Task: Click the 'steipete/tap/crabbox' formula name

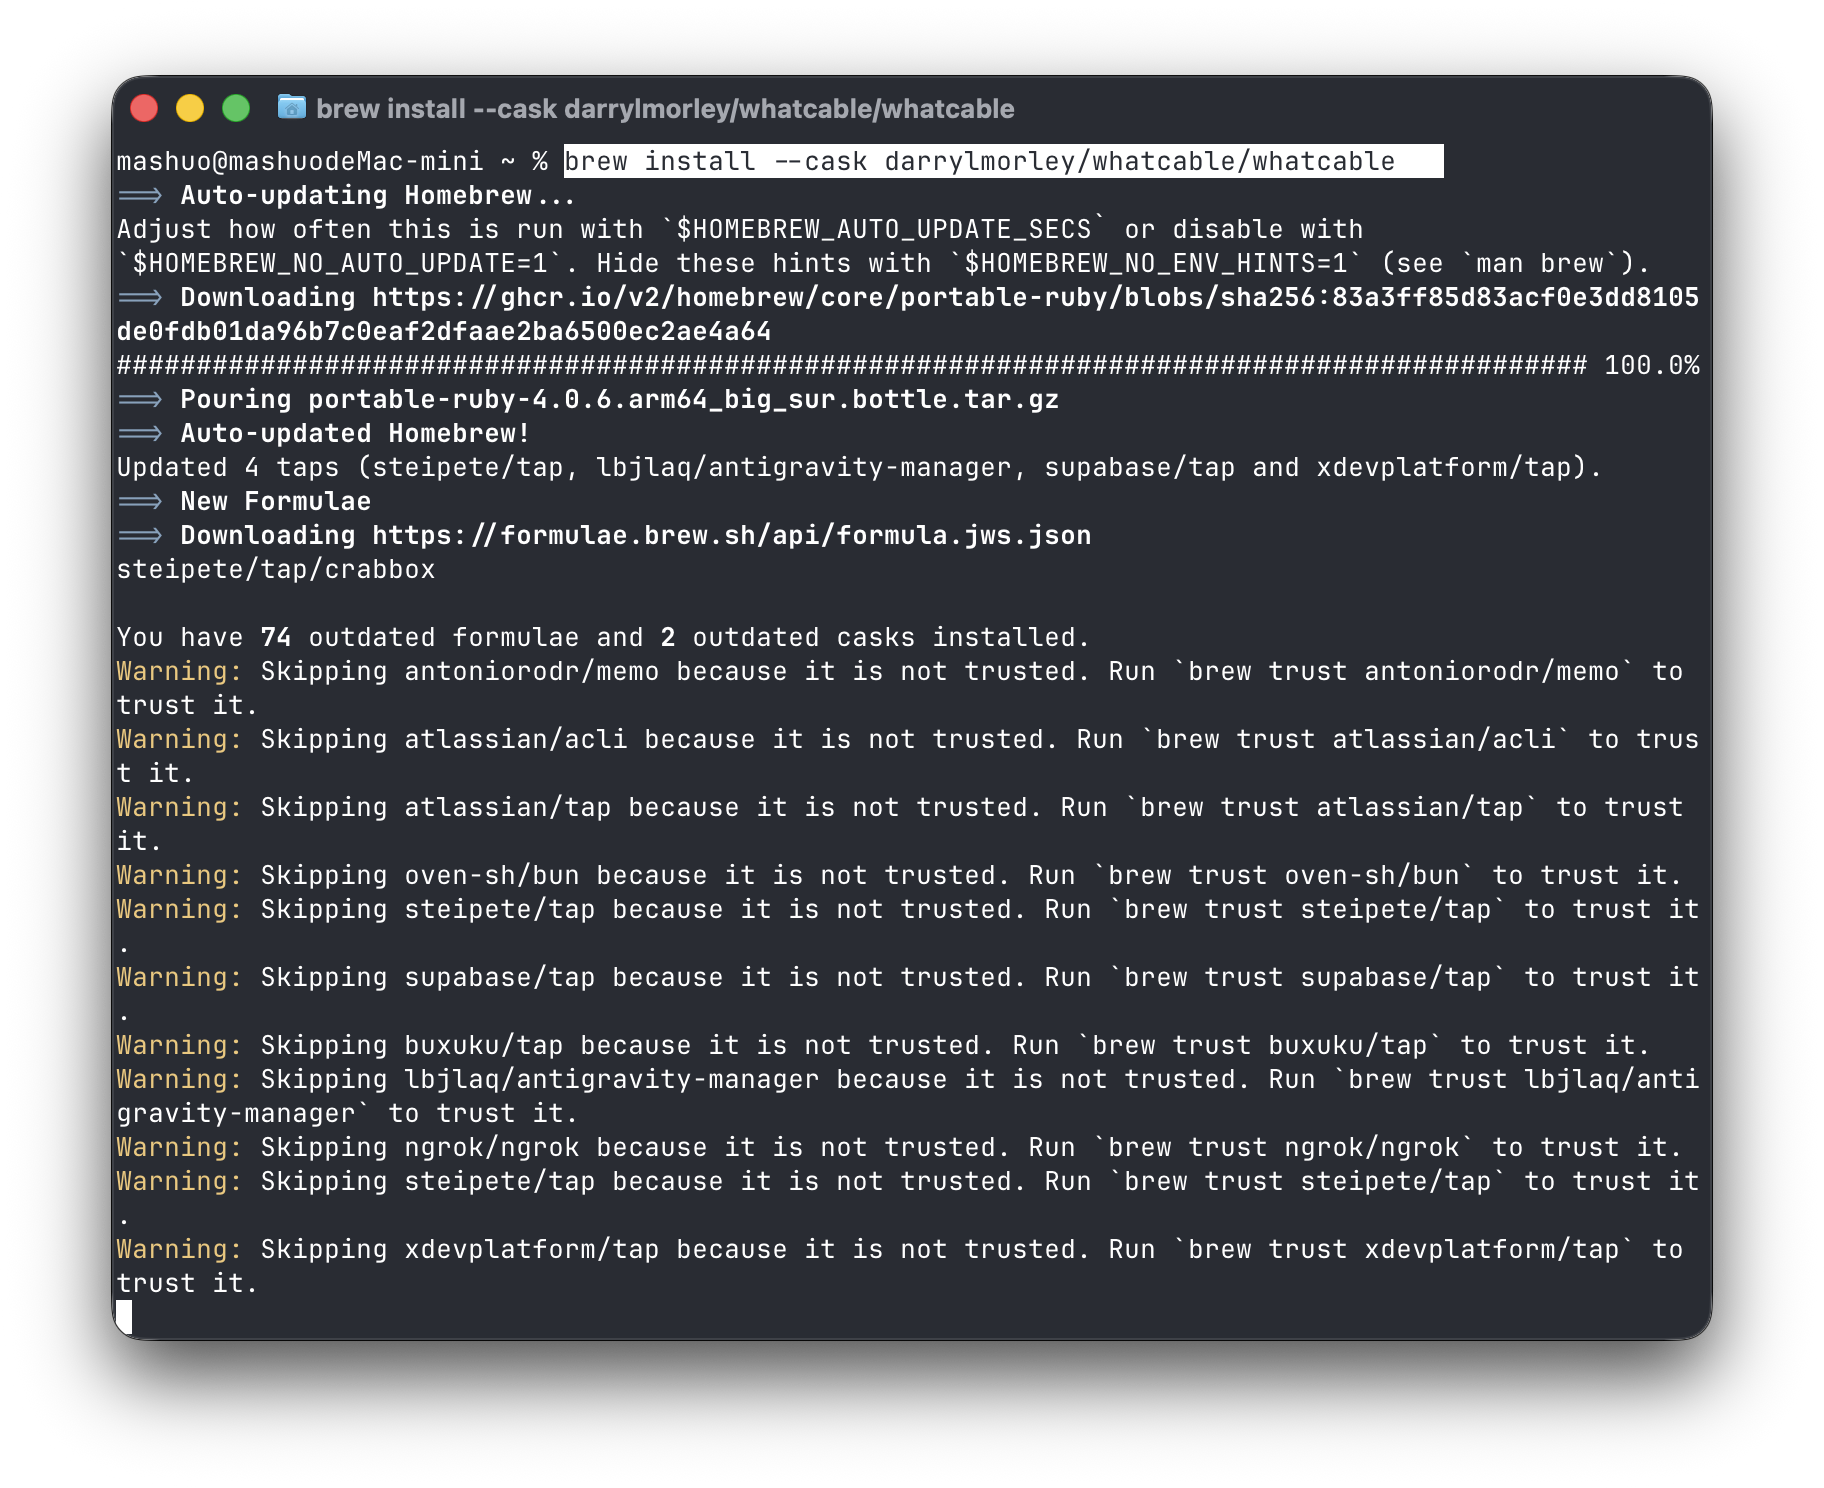Action: click(x=276, y=569)
